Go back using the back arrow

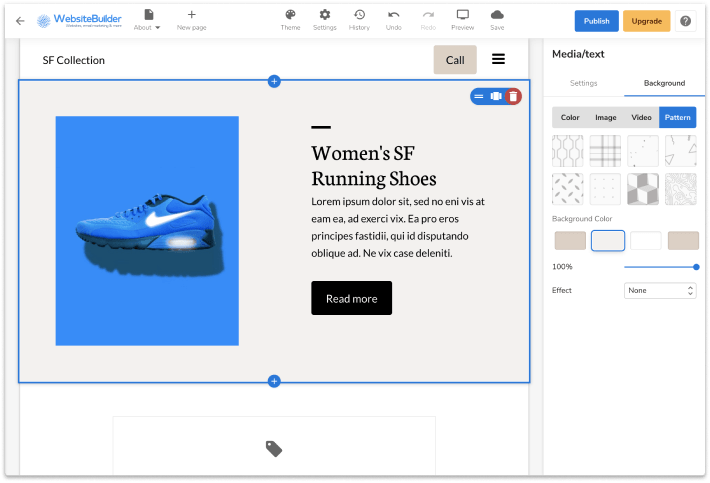tap(20, 21)
